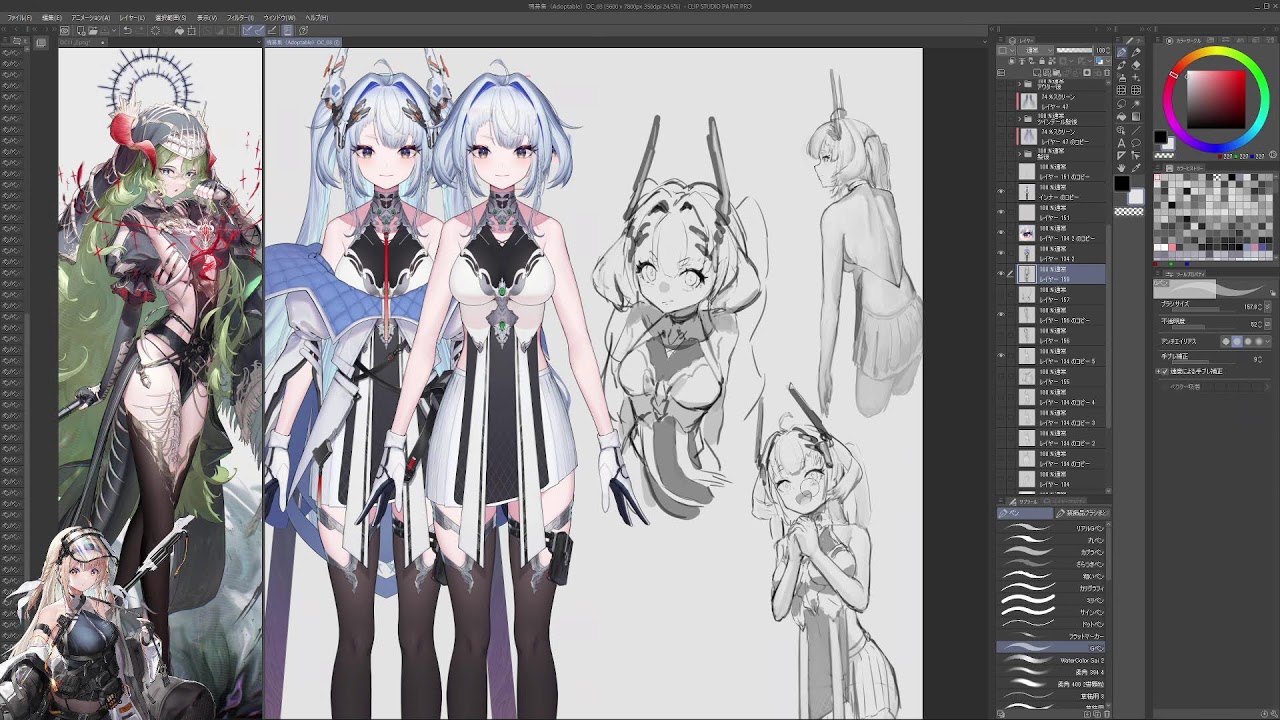Select the Figure line tool

(1136, 130)
